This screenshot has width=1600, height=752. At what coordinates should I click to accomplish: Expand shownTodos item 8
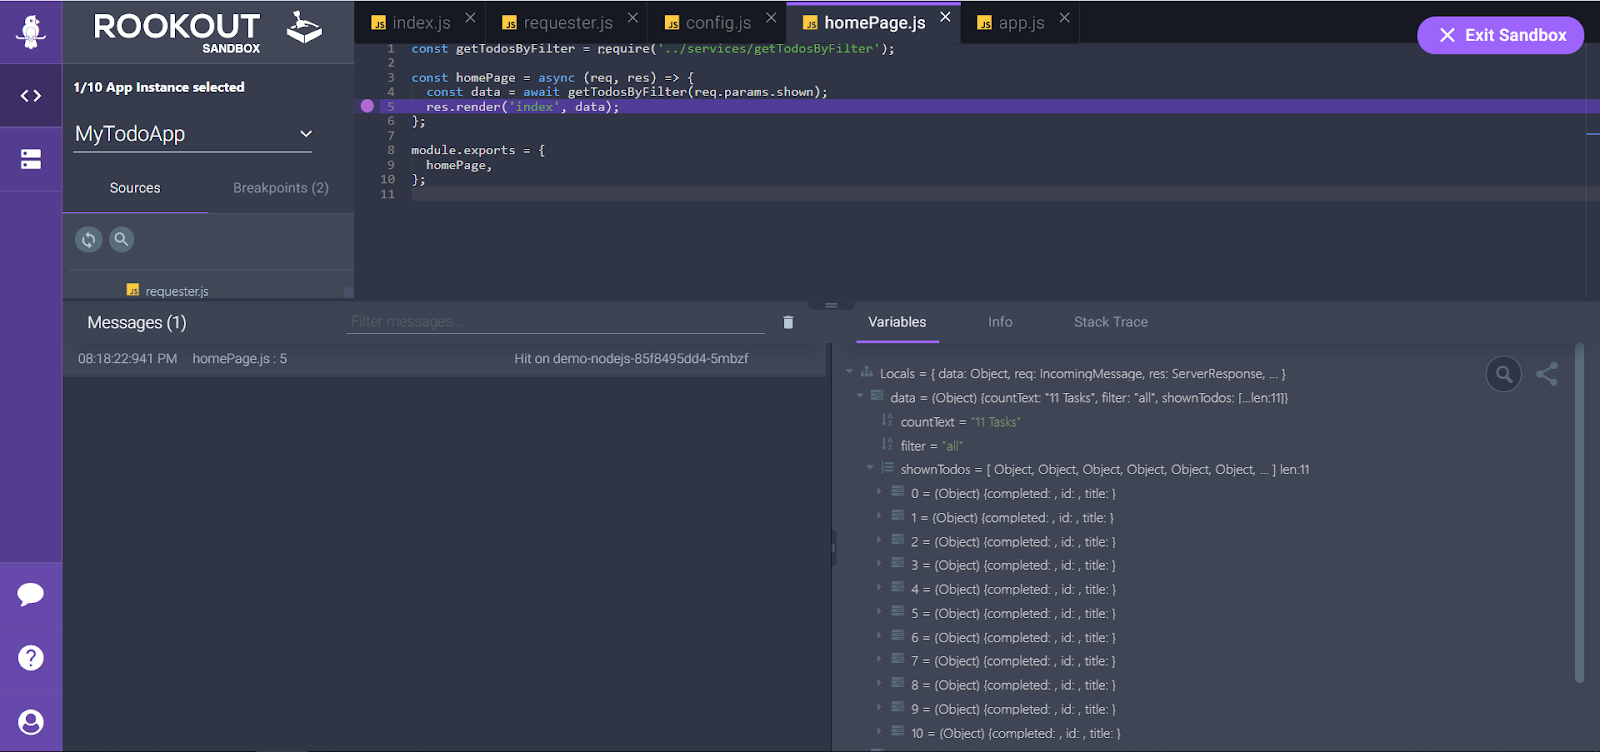[x=879, y=684]
